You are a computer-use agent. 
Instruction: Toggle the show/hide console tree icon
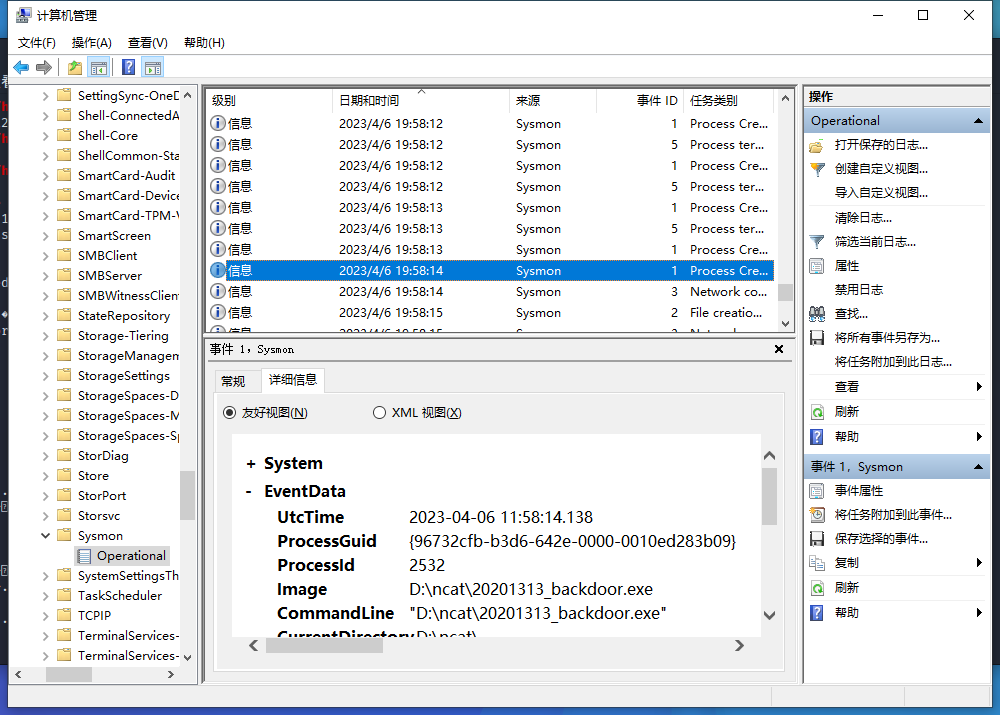coord(99,67)
